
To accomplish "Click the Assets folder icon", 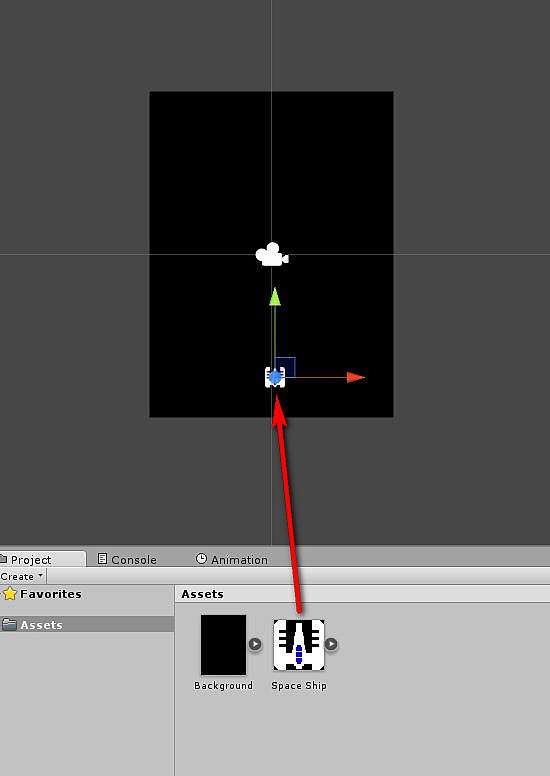I will coord(9,624).
